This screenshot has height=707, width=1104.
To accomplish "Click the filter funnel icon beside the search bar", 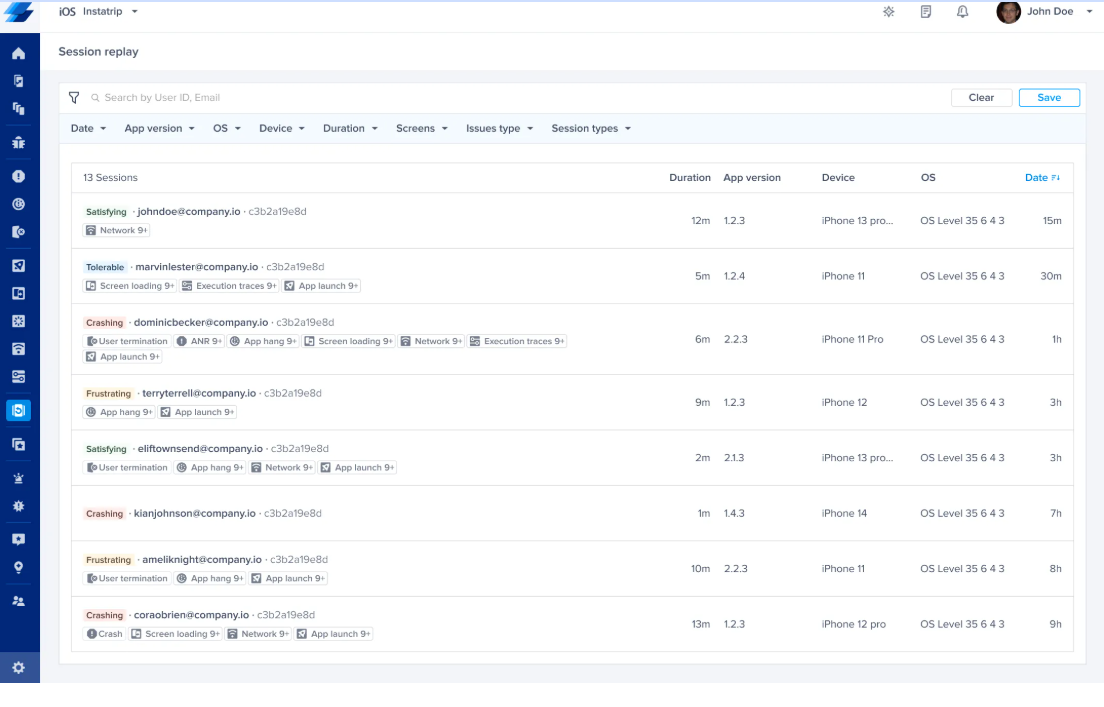I will pos(74,97).
